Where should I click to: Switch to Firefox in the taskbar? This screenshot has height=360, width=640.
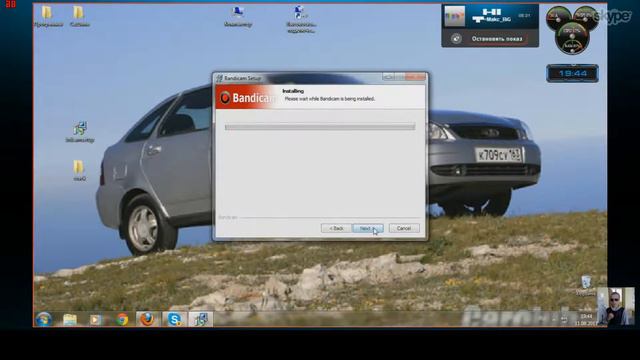tap(148, 319)
